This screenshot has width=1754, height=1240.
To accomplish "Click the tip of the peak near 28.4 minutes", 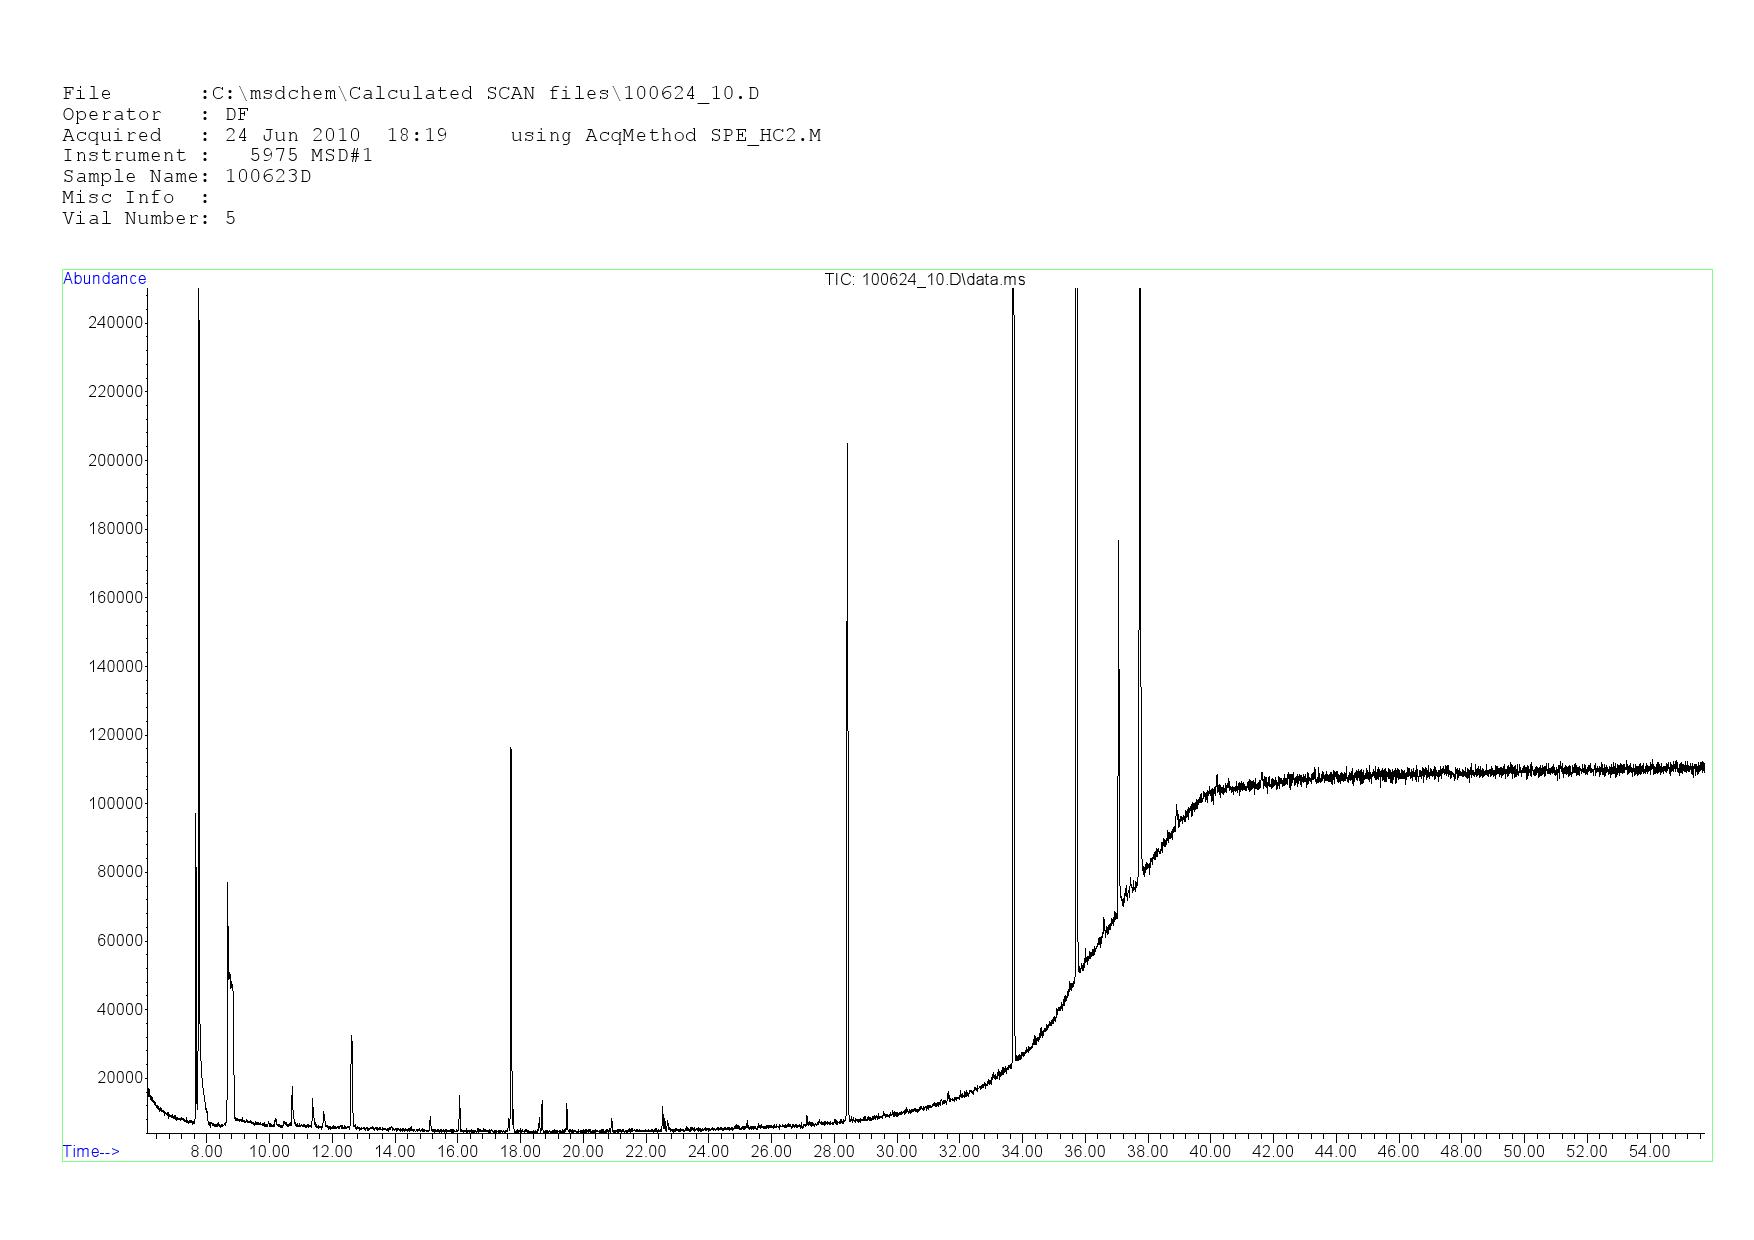I will [x=847, y=446].
